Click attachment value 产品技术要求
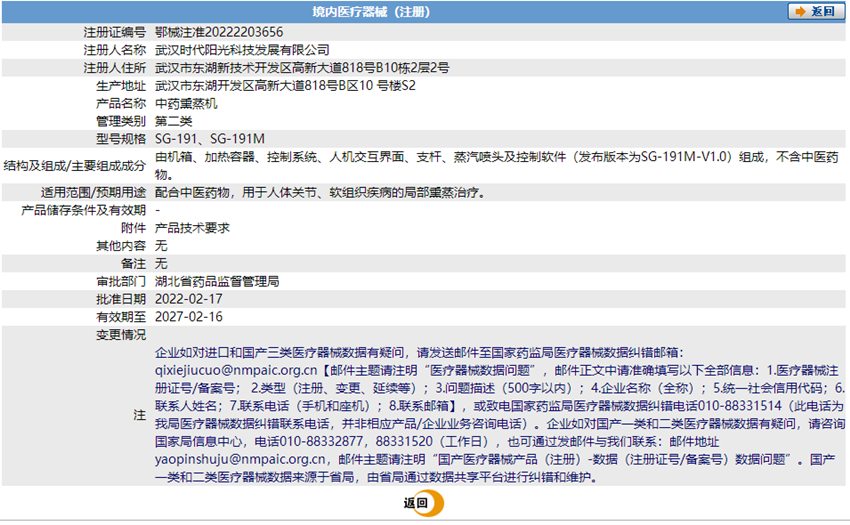Screen dimensions: 850x525 (x=192, y=228)
